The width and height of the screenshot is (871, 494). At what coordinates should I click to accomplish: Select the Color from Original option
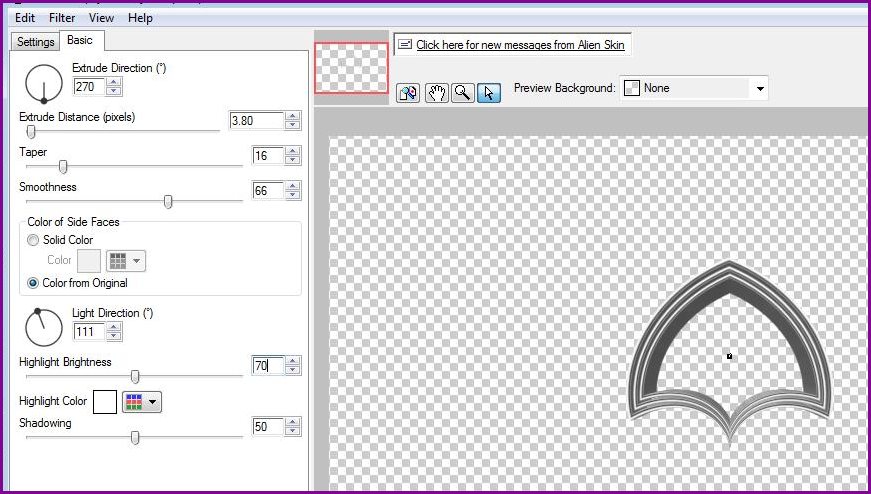click(x=34, y=283)
